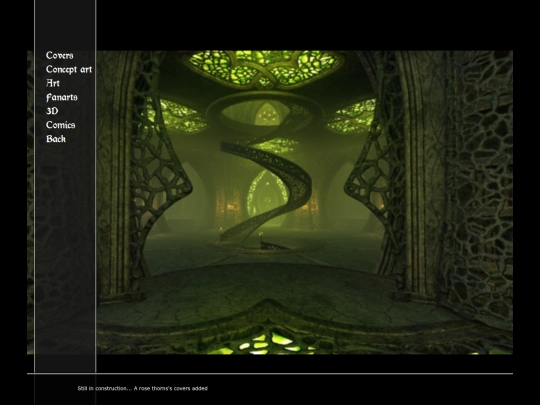Click the 'Still in construction...' status text

pos(143,388)
